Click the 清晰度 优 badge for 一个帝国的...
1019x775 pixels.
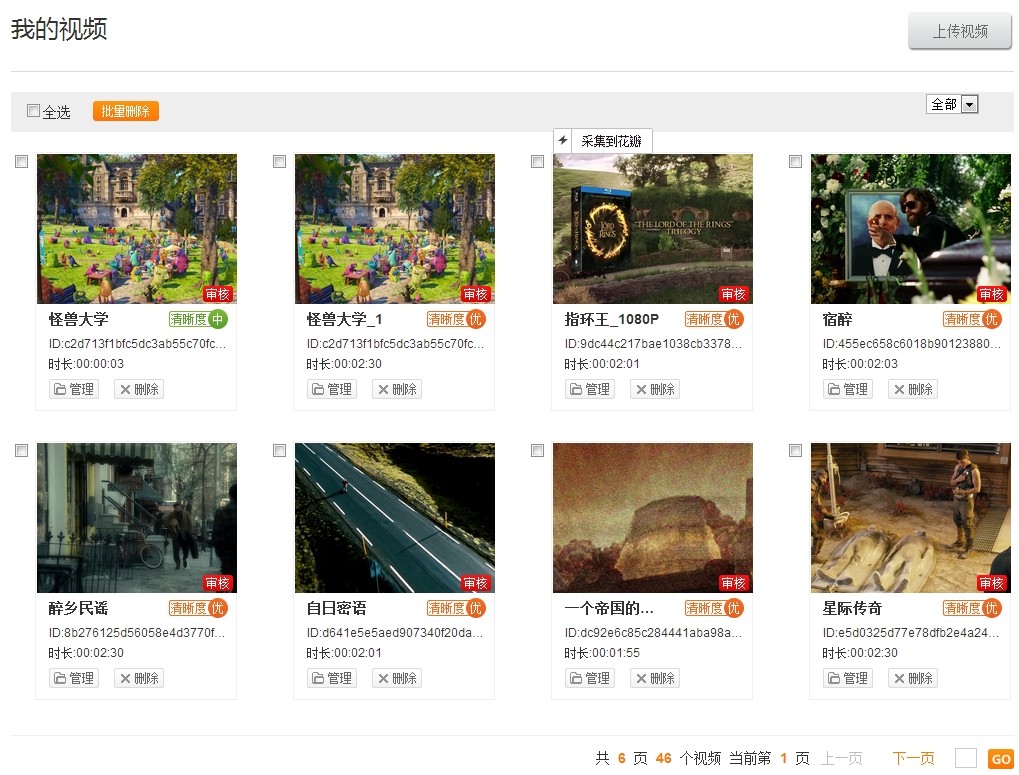point(714,608)
